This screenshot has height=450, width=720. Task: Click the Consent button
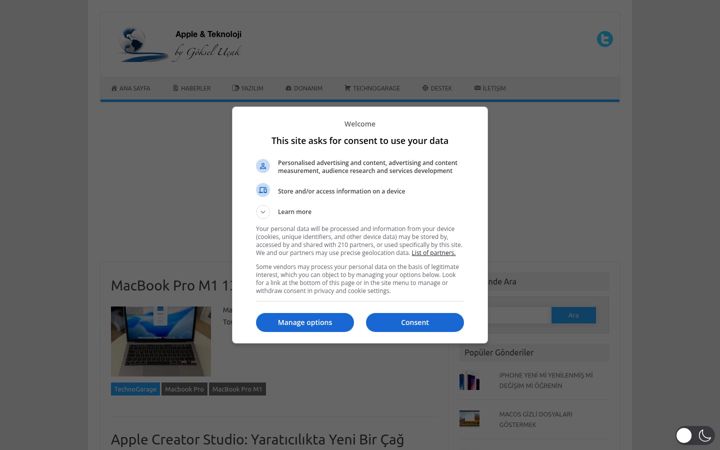tap(415, 322)
